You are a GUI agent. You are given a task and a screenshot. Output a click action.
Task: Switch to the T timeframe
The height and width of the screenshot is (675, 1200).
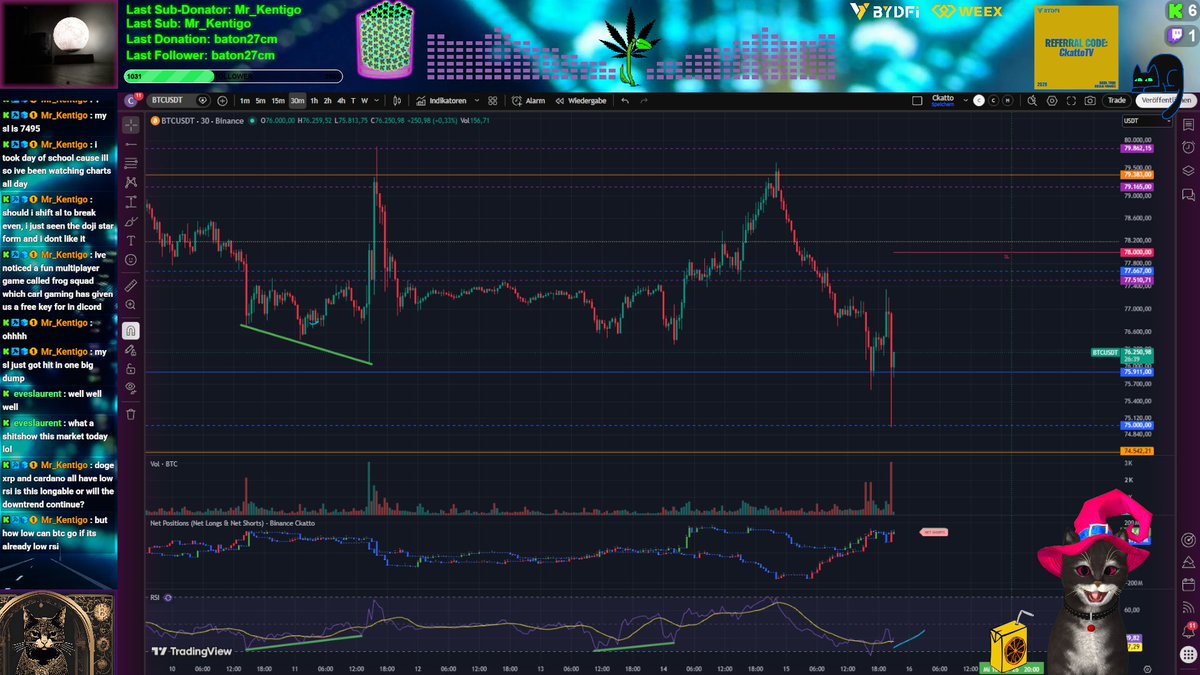pyautogui.click(x=353, y=100)
